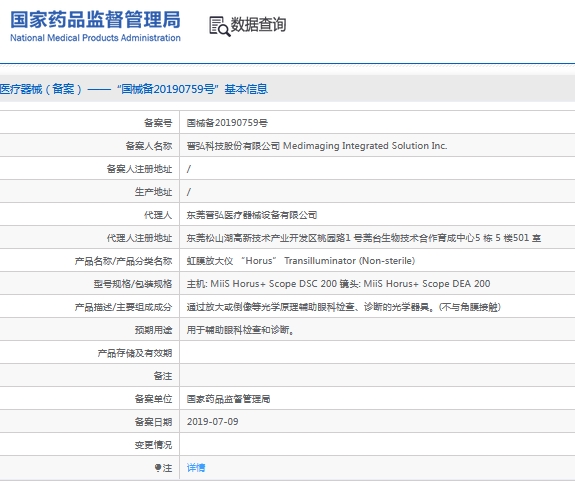Click the model spec MiiS Horus+ Scope value
Viewport: 575px width, 488px height.
[338, 284]
